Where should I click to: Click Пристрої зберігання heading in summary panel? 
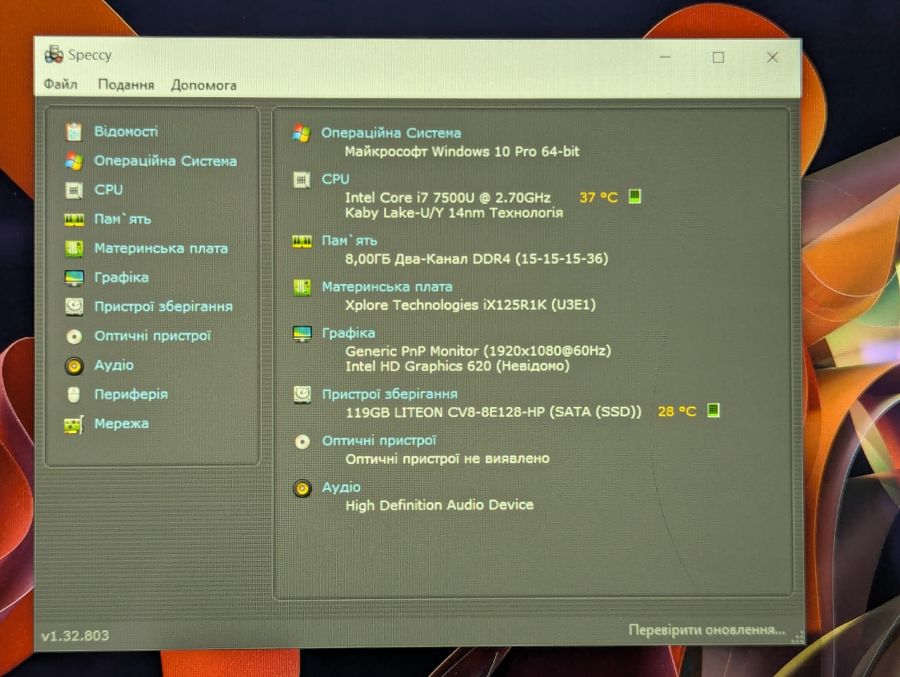pos(390,394)
